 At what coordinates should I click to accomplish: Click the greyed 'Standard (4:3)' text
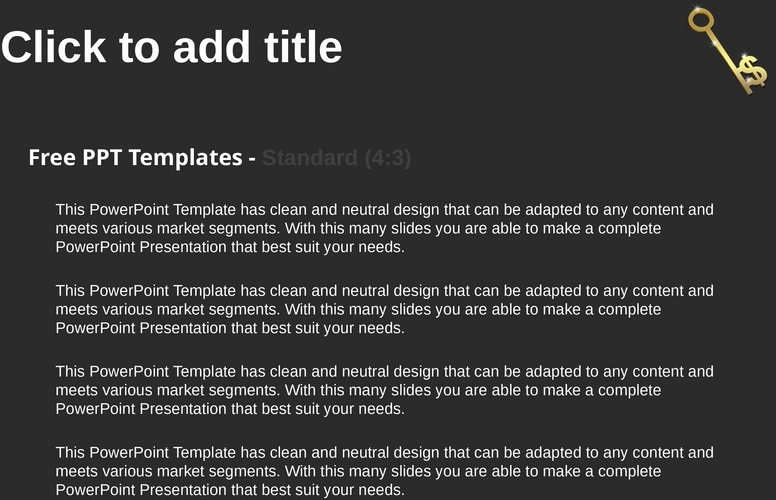337,158
